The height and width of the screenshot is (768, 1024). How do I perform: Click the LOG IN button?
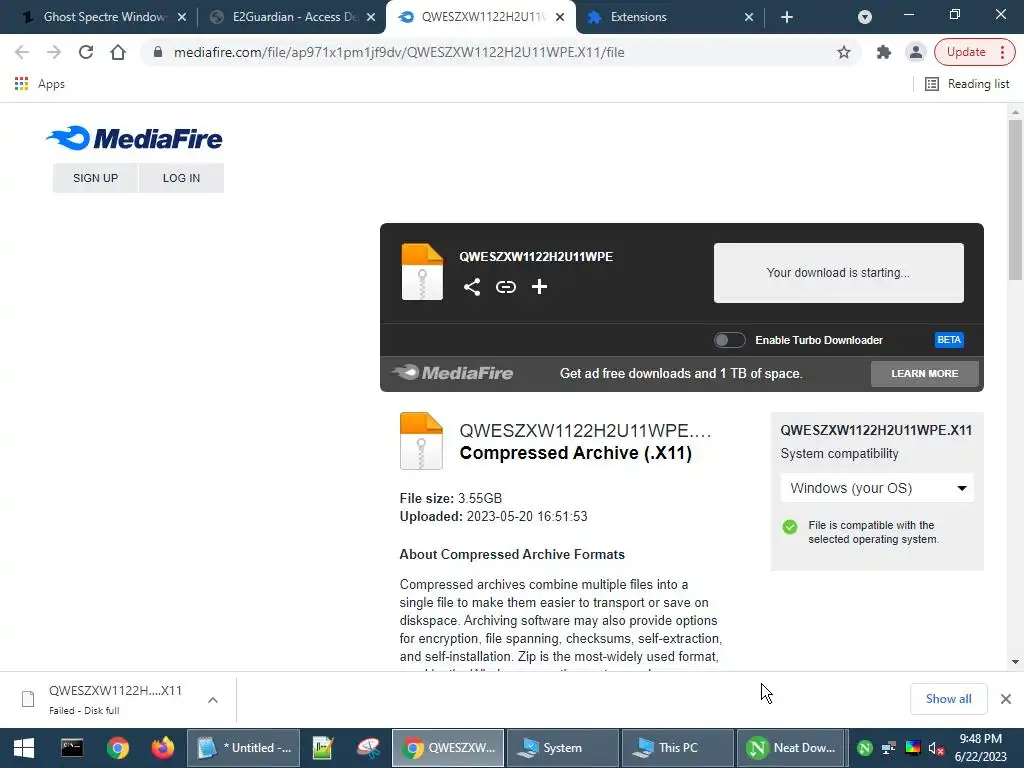pos(182,178)
